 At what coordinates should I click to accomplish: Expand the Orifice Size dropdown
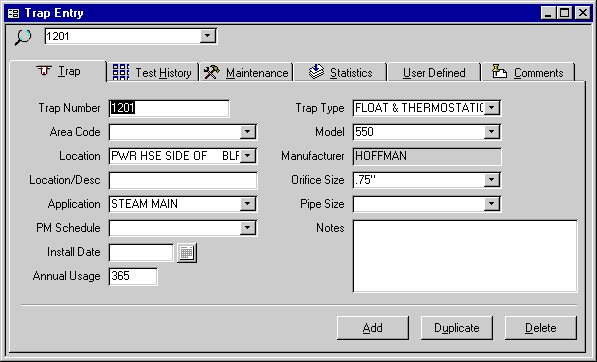(x=492, y=180)
